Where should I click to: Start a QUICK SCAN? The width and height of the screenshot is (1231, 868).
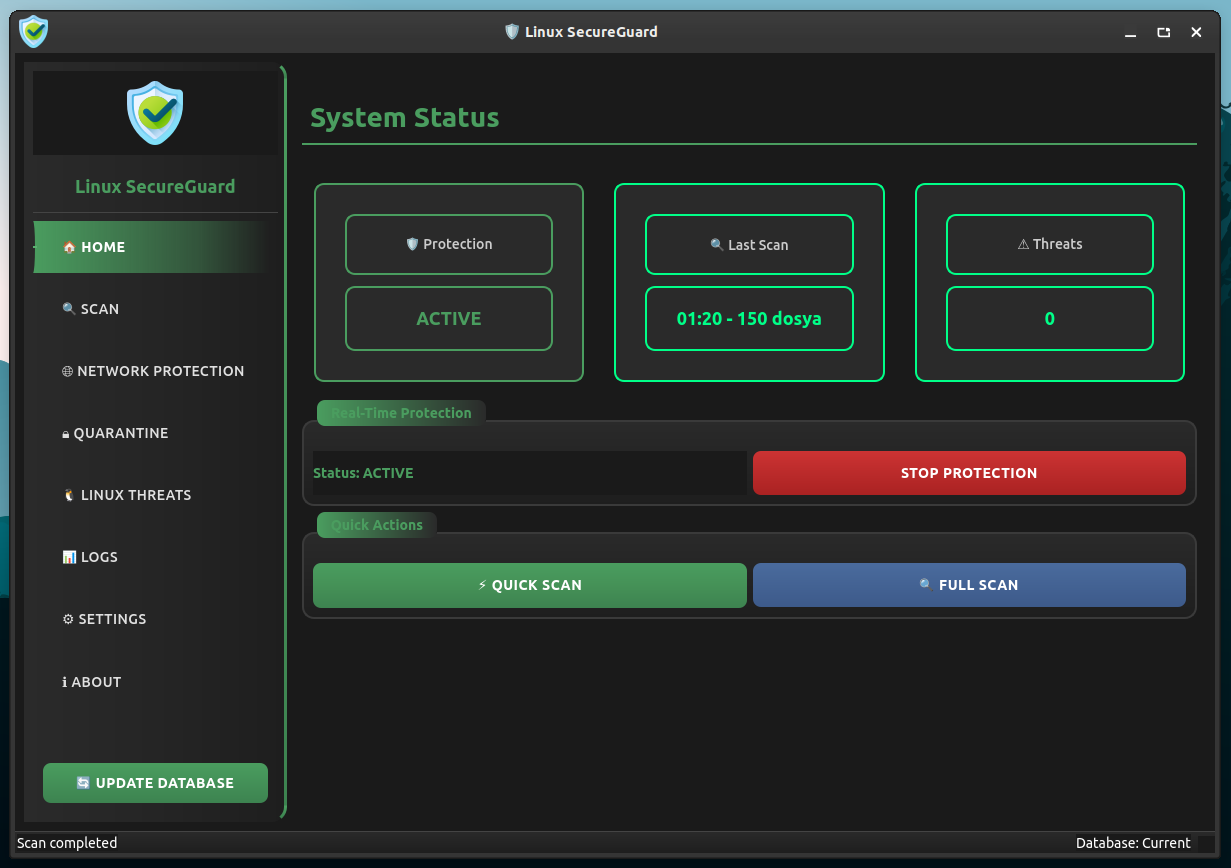(529, 585)
